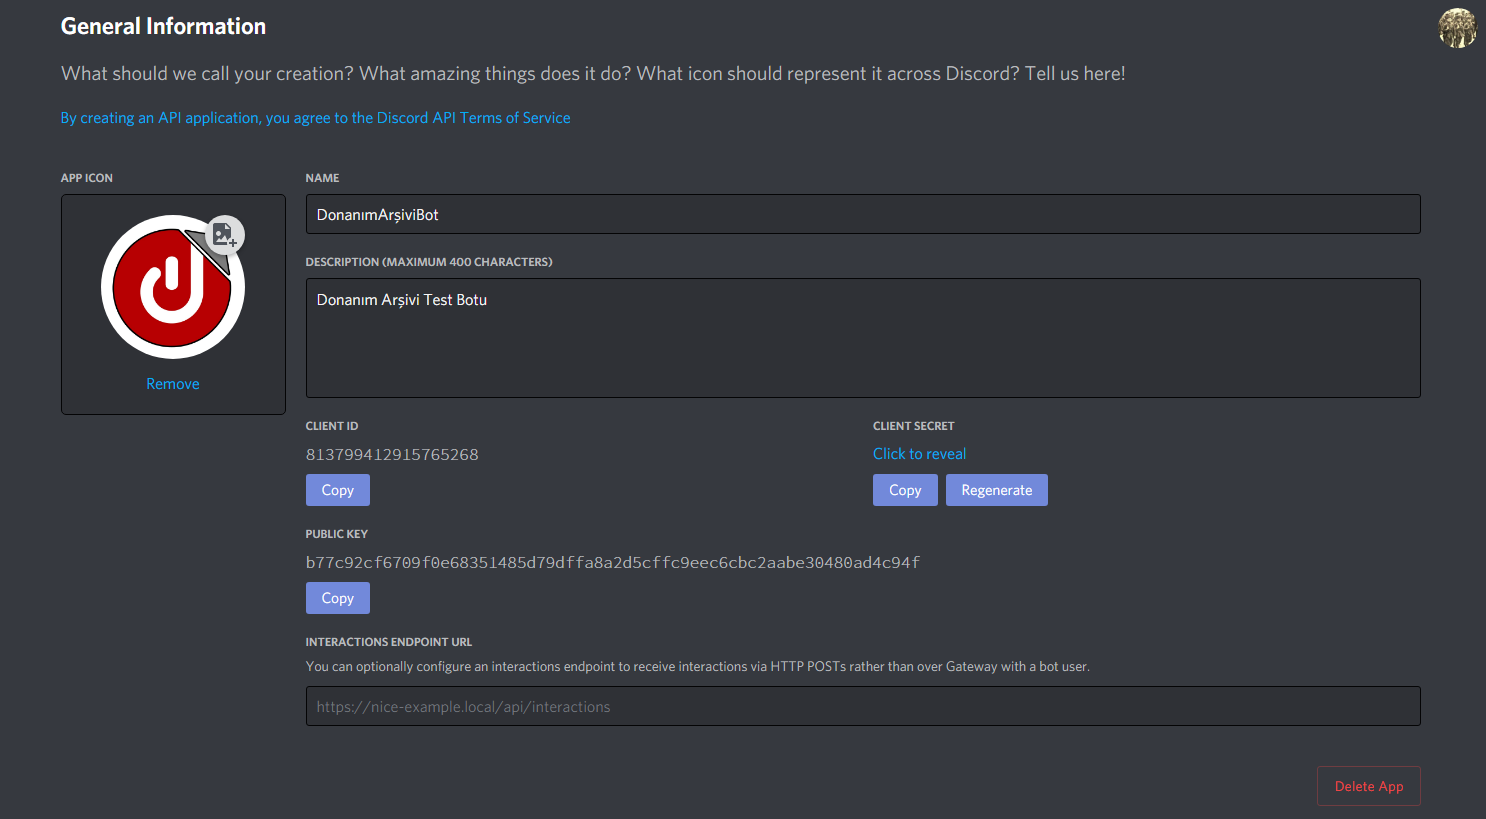The height and width of the screenshot is (819, 1486).
Task: Focus the Name field containing DonanımArşiviBot
Action: [x=862, y=214]
